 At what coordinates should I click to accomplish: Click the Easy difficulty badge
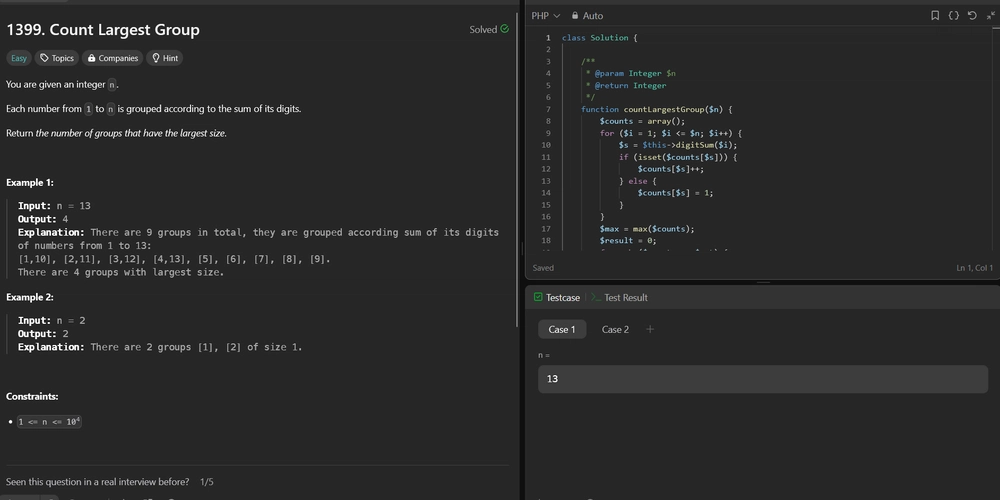click(x=19, y=58)
